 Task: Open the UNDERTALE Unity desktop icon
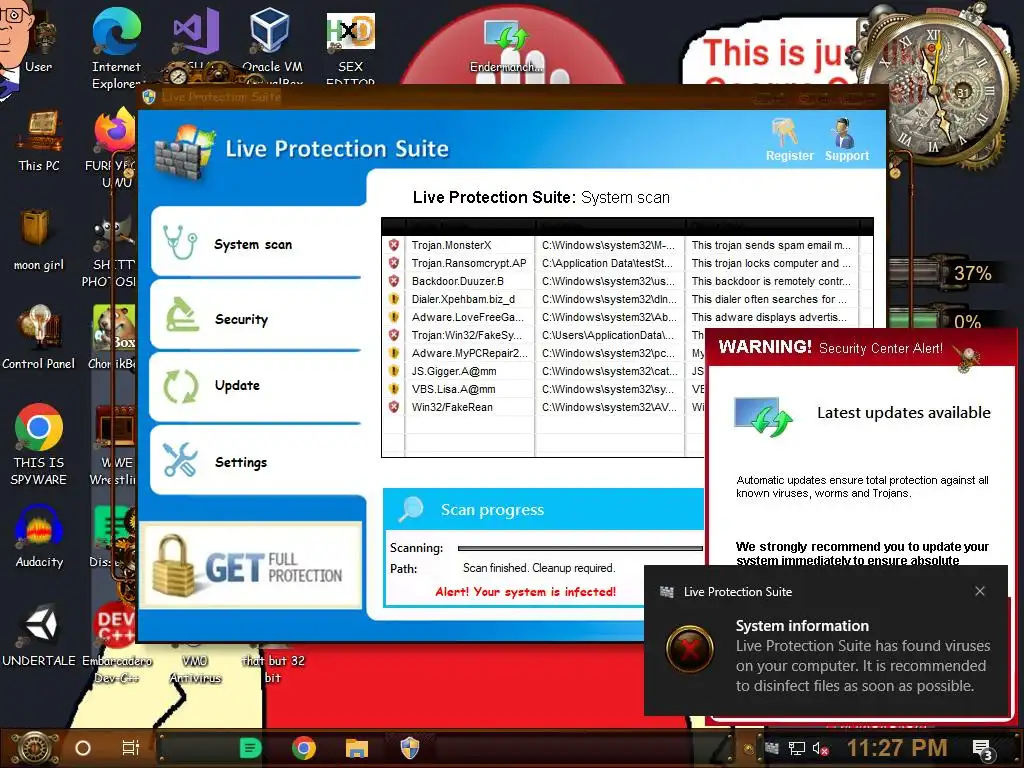[39, 635]
